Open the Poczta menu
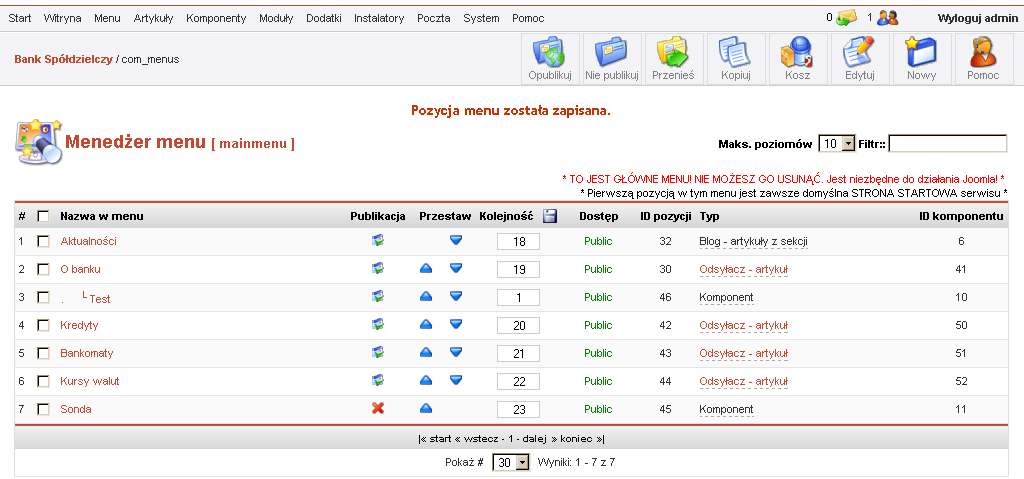The image size is (1024, 479). pyautogui.click(x=434, y=18)
